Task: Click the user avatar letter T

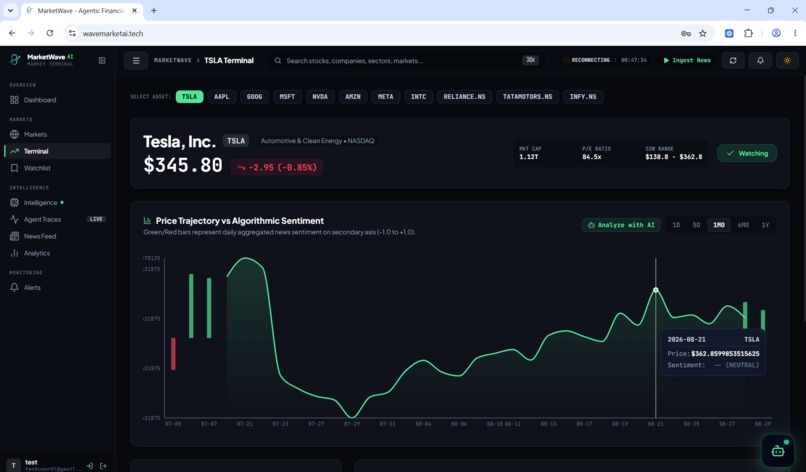Action: (x=13, y=465)
